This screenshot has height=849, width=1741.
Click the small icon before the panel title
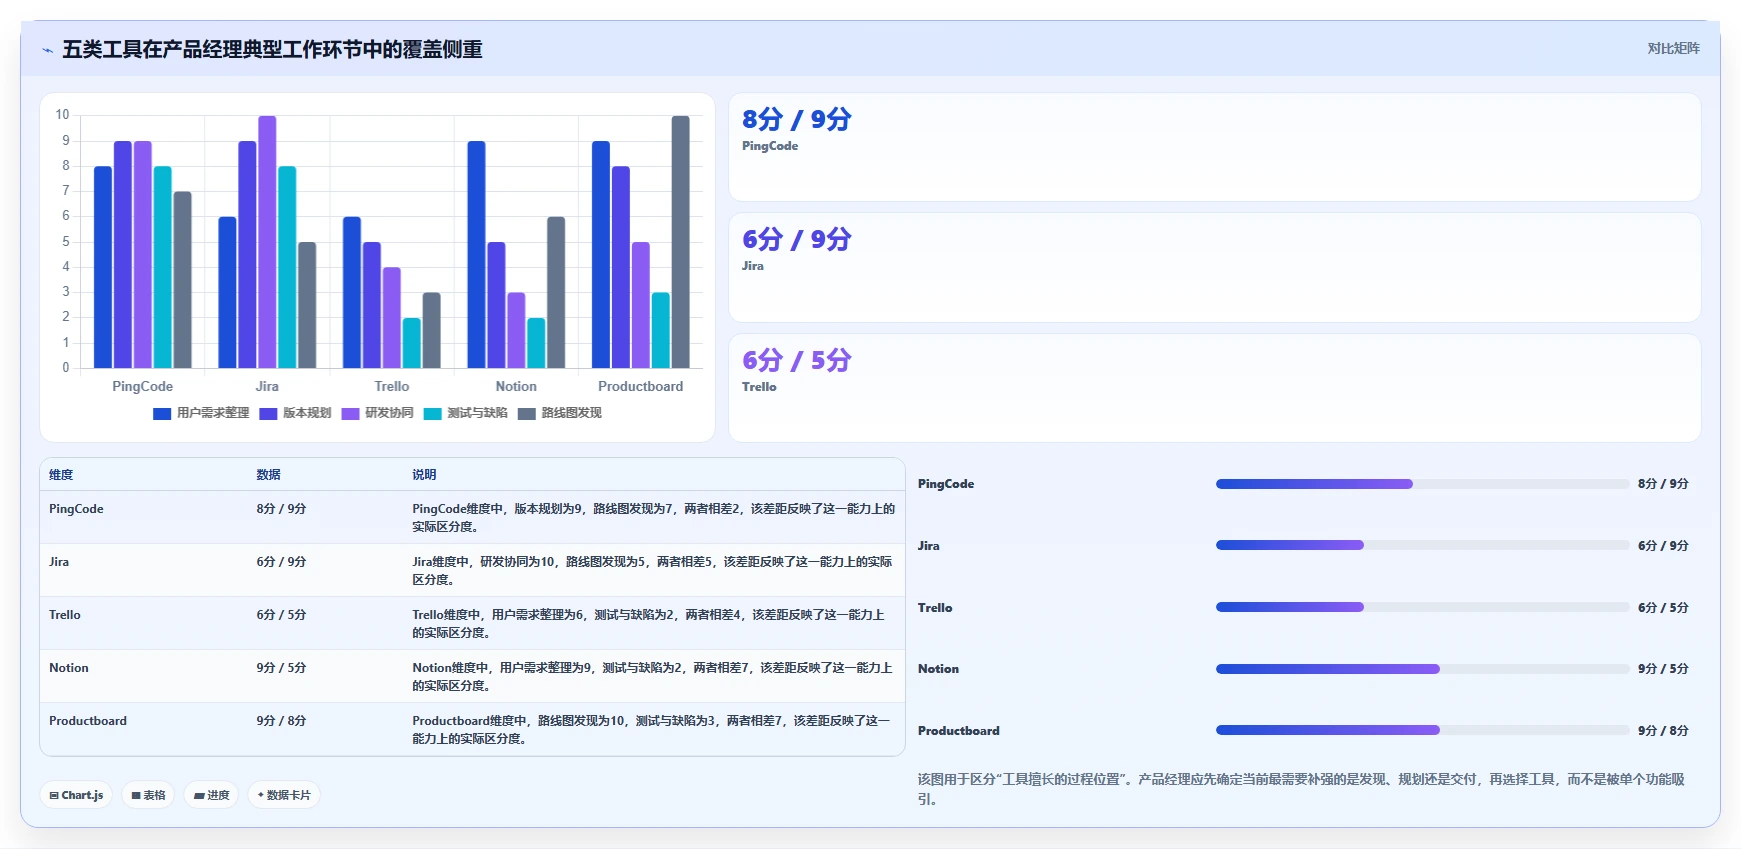pos(47,50)
